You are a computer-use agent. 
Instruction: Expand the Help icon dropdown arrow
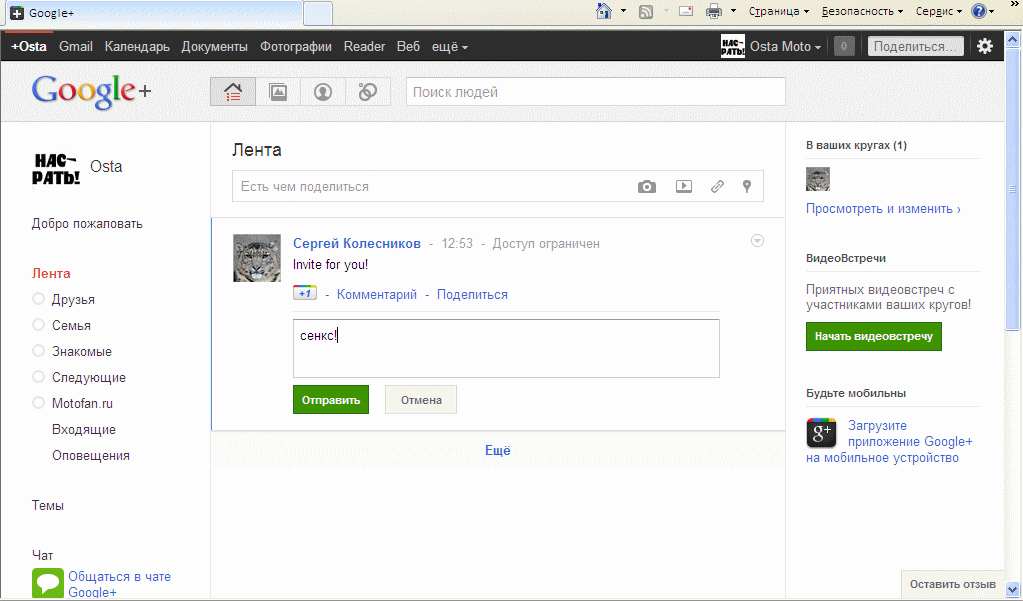[x=992, y=11]
